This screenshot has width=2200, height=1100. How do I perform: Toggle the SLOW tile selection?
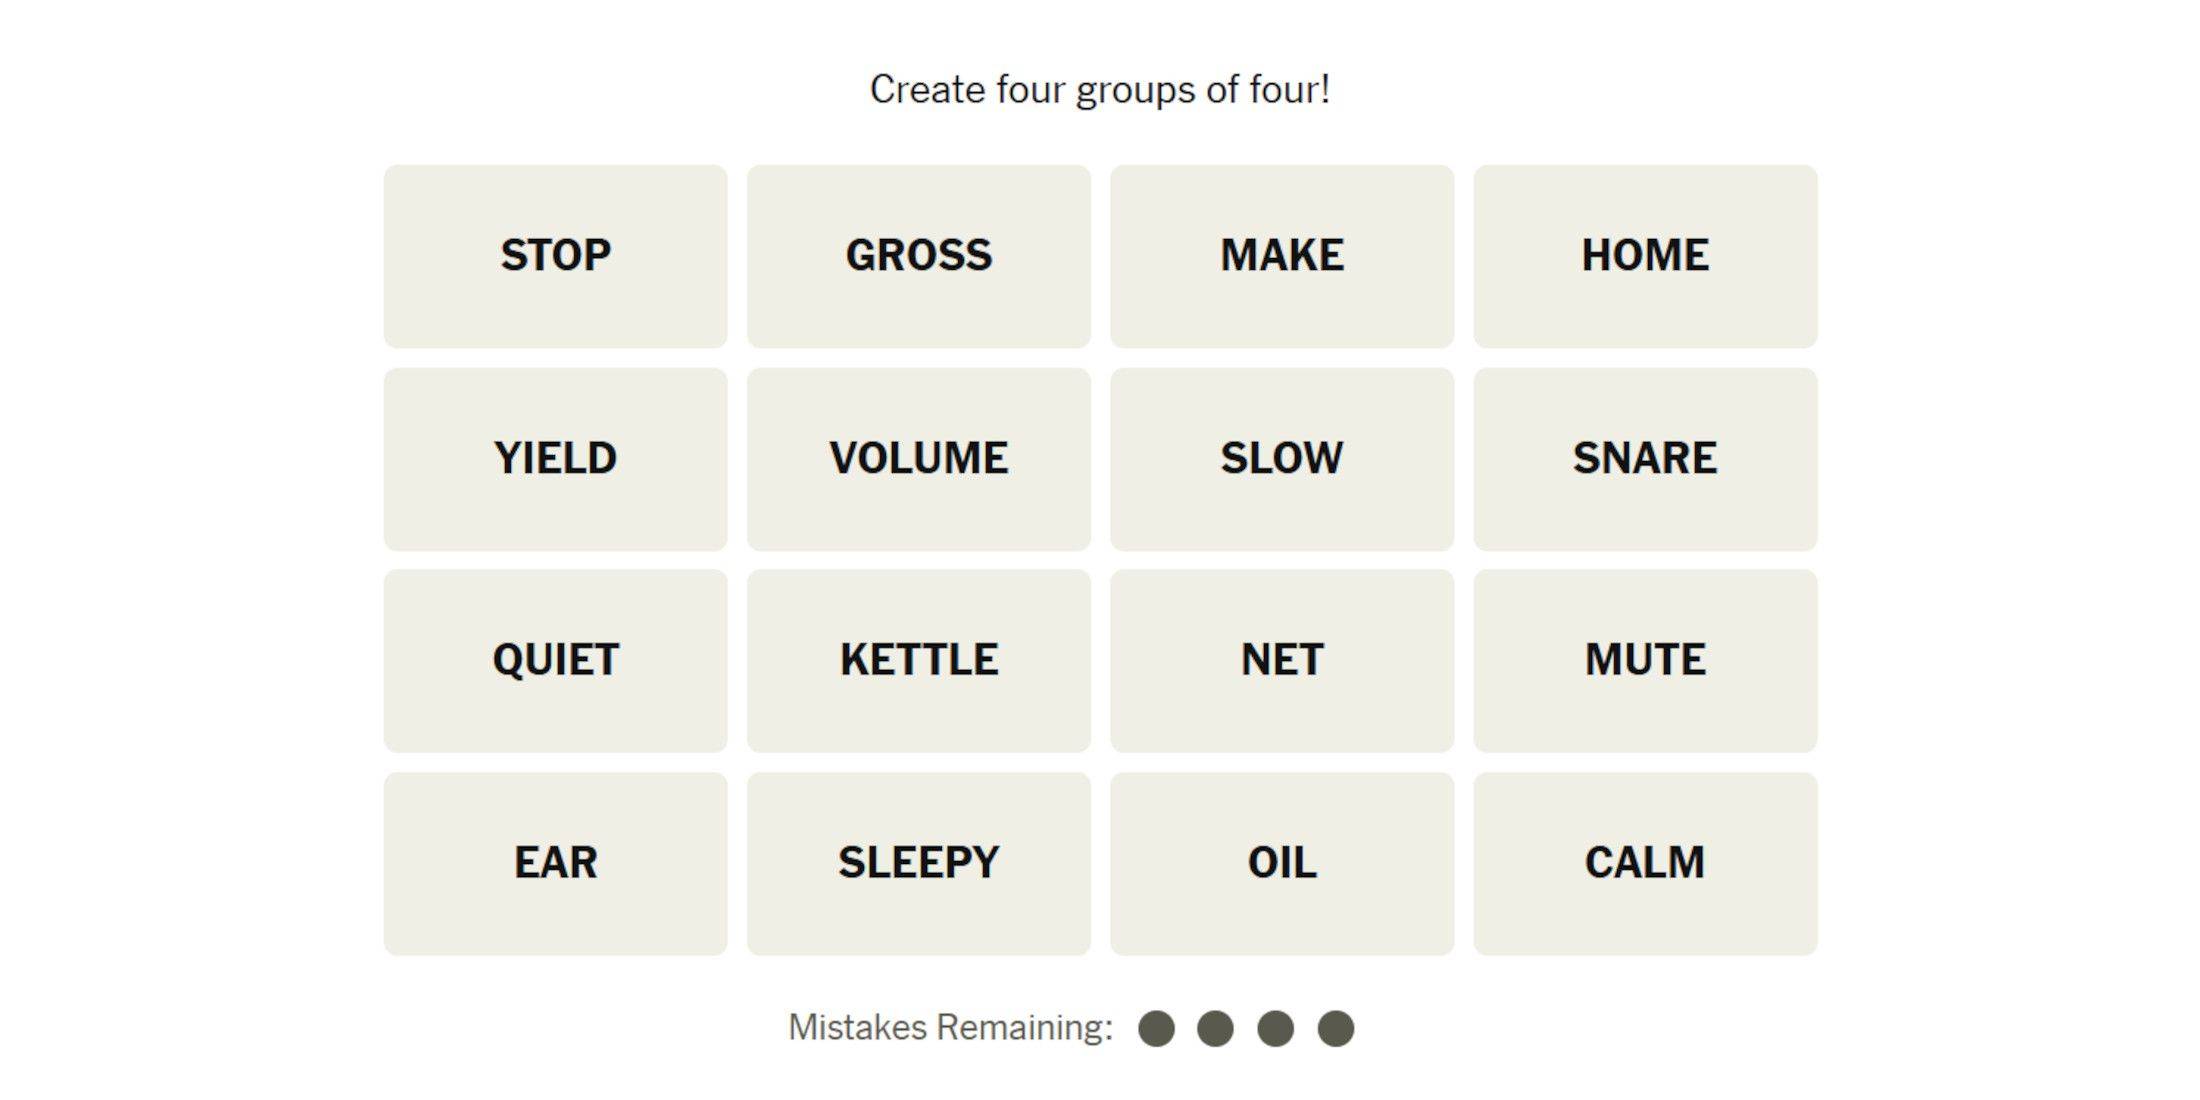pos(1281,457)
